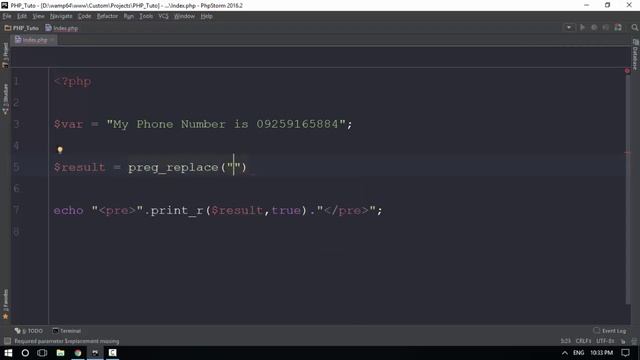Screen dimensions: 640x360
Task: Click the line number 6 in the gutter
Action: click(16, 189)
